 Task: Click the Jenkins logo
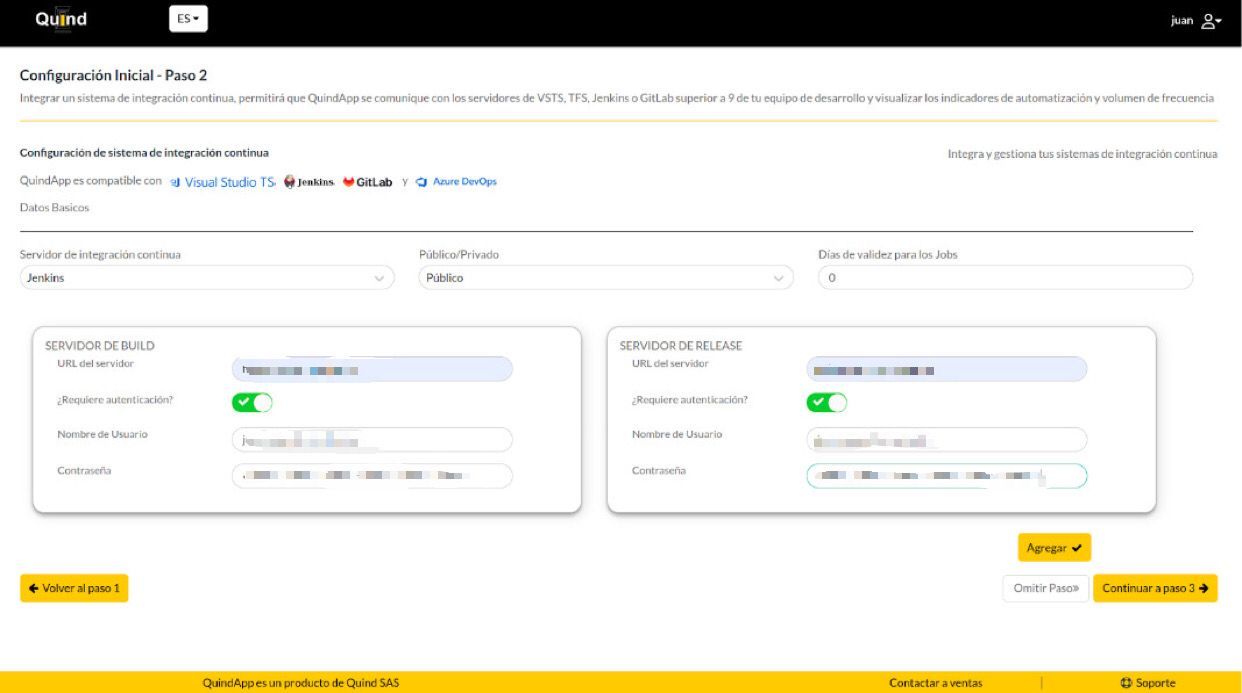coord(309,182)
